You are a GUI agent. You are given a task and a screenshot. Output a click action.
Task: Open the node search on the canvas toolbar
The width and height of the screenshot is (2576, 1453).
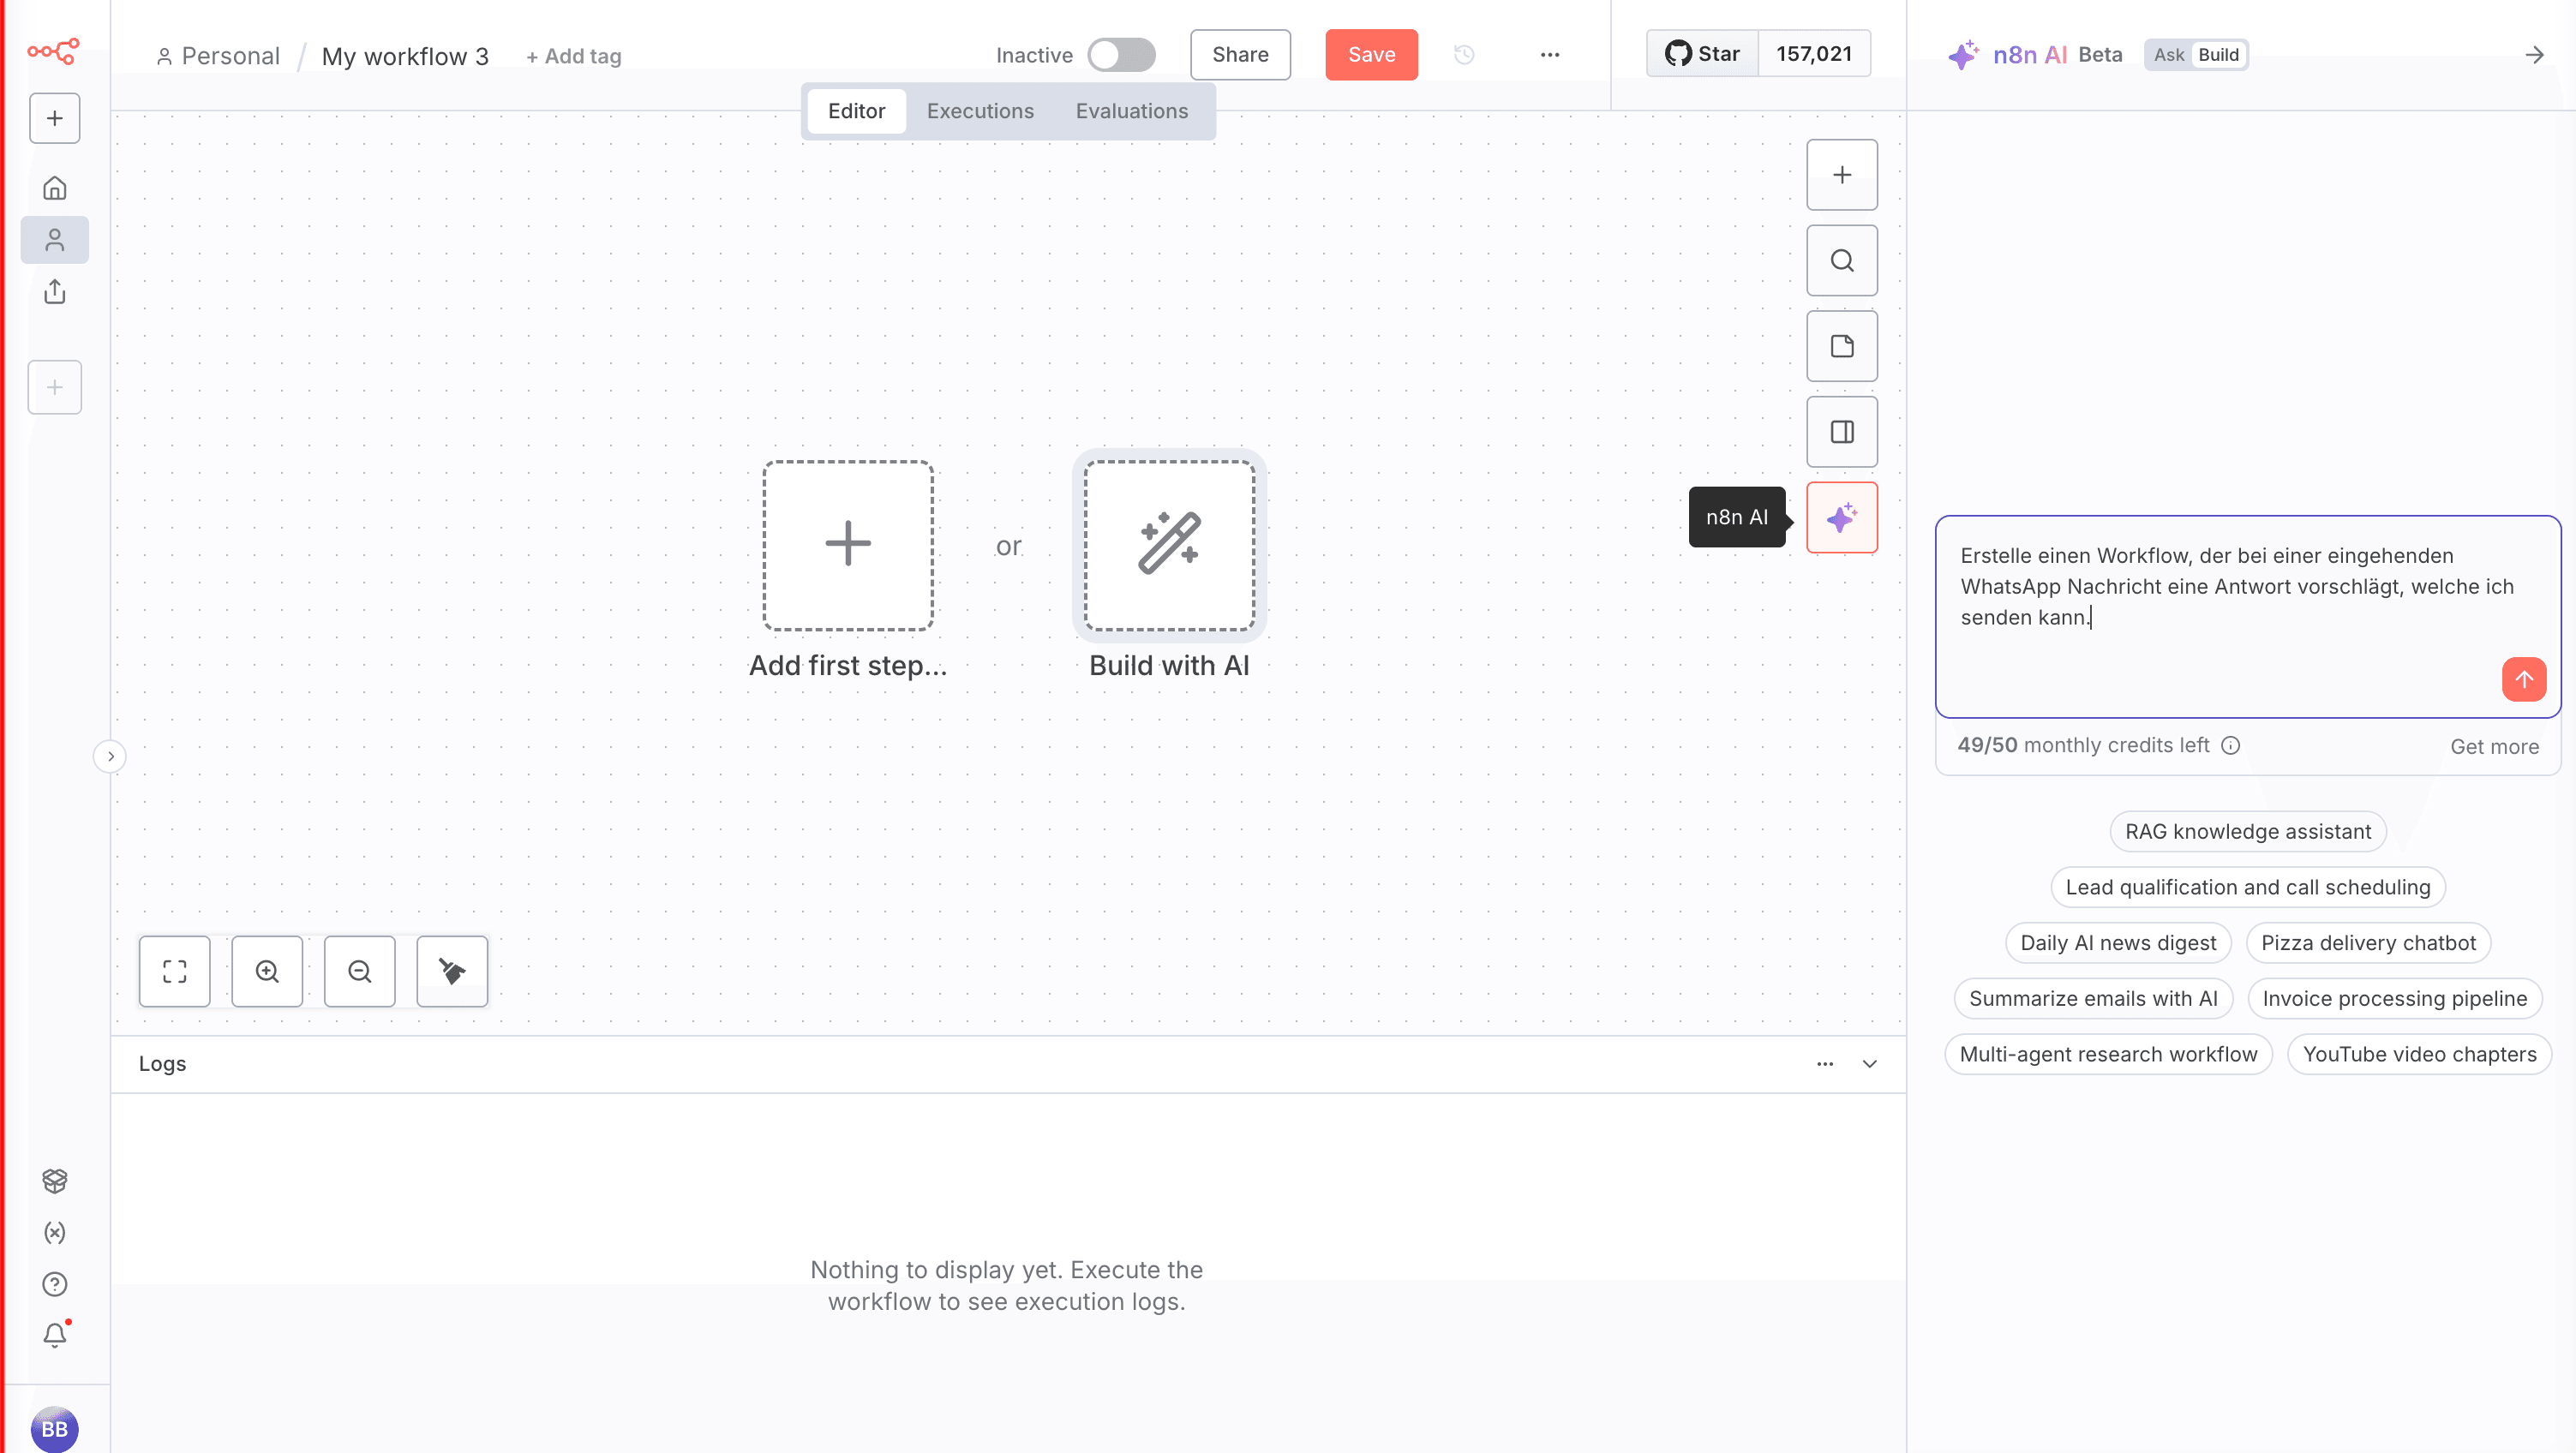[x=1841, y=260]
